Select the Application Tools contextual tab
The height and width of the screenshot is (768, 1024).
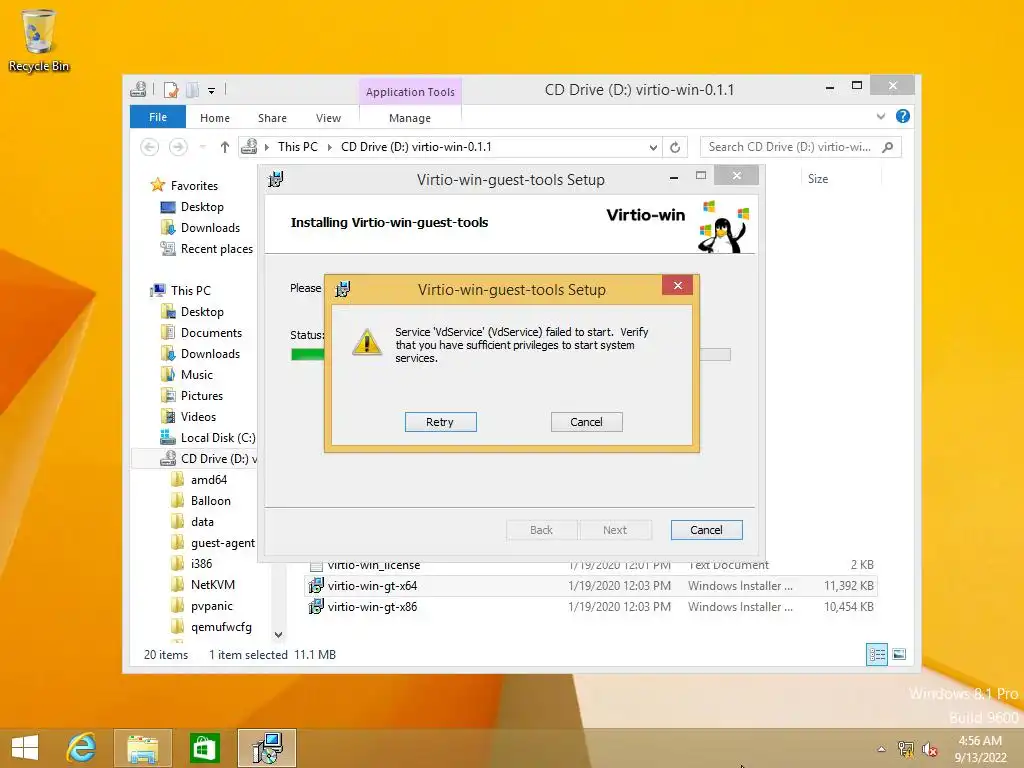coord(410,92)
